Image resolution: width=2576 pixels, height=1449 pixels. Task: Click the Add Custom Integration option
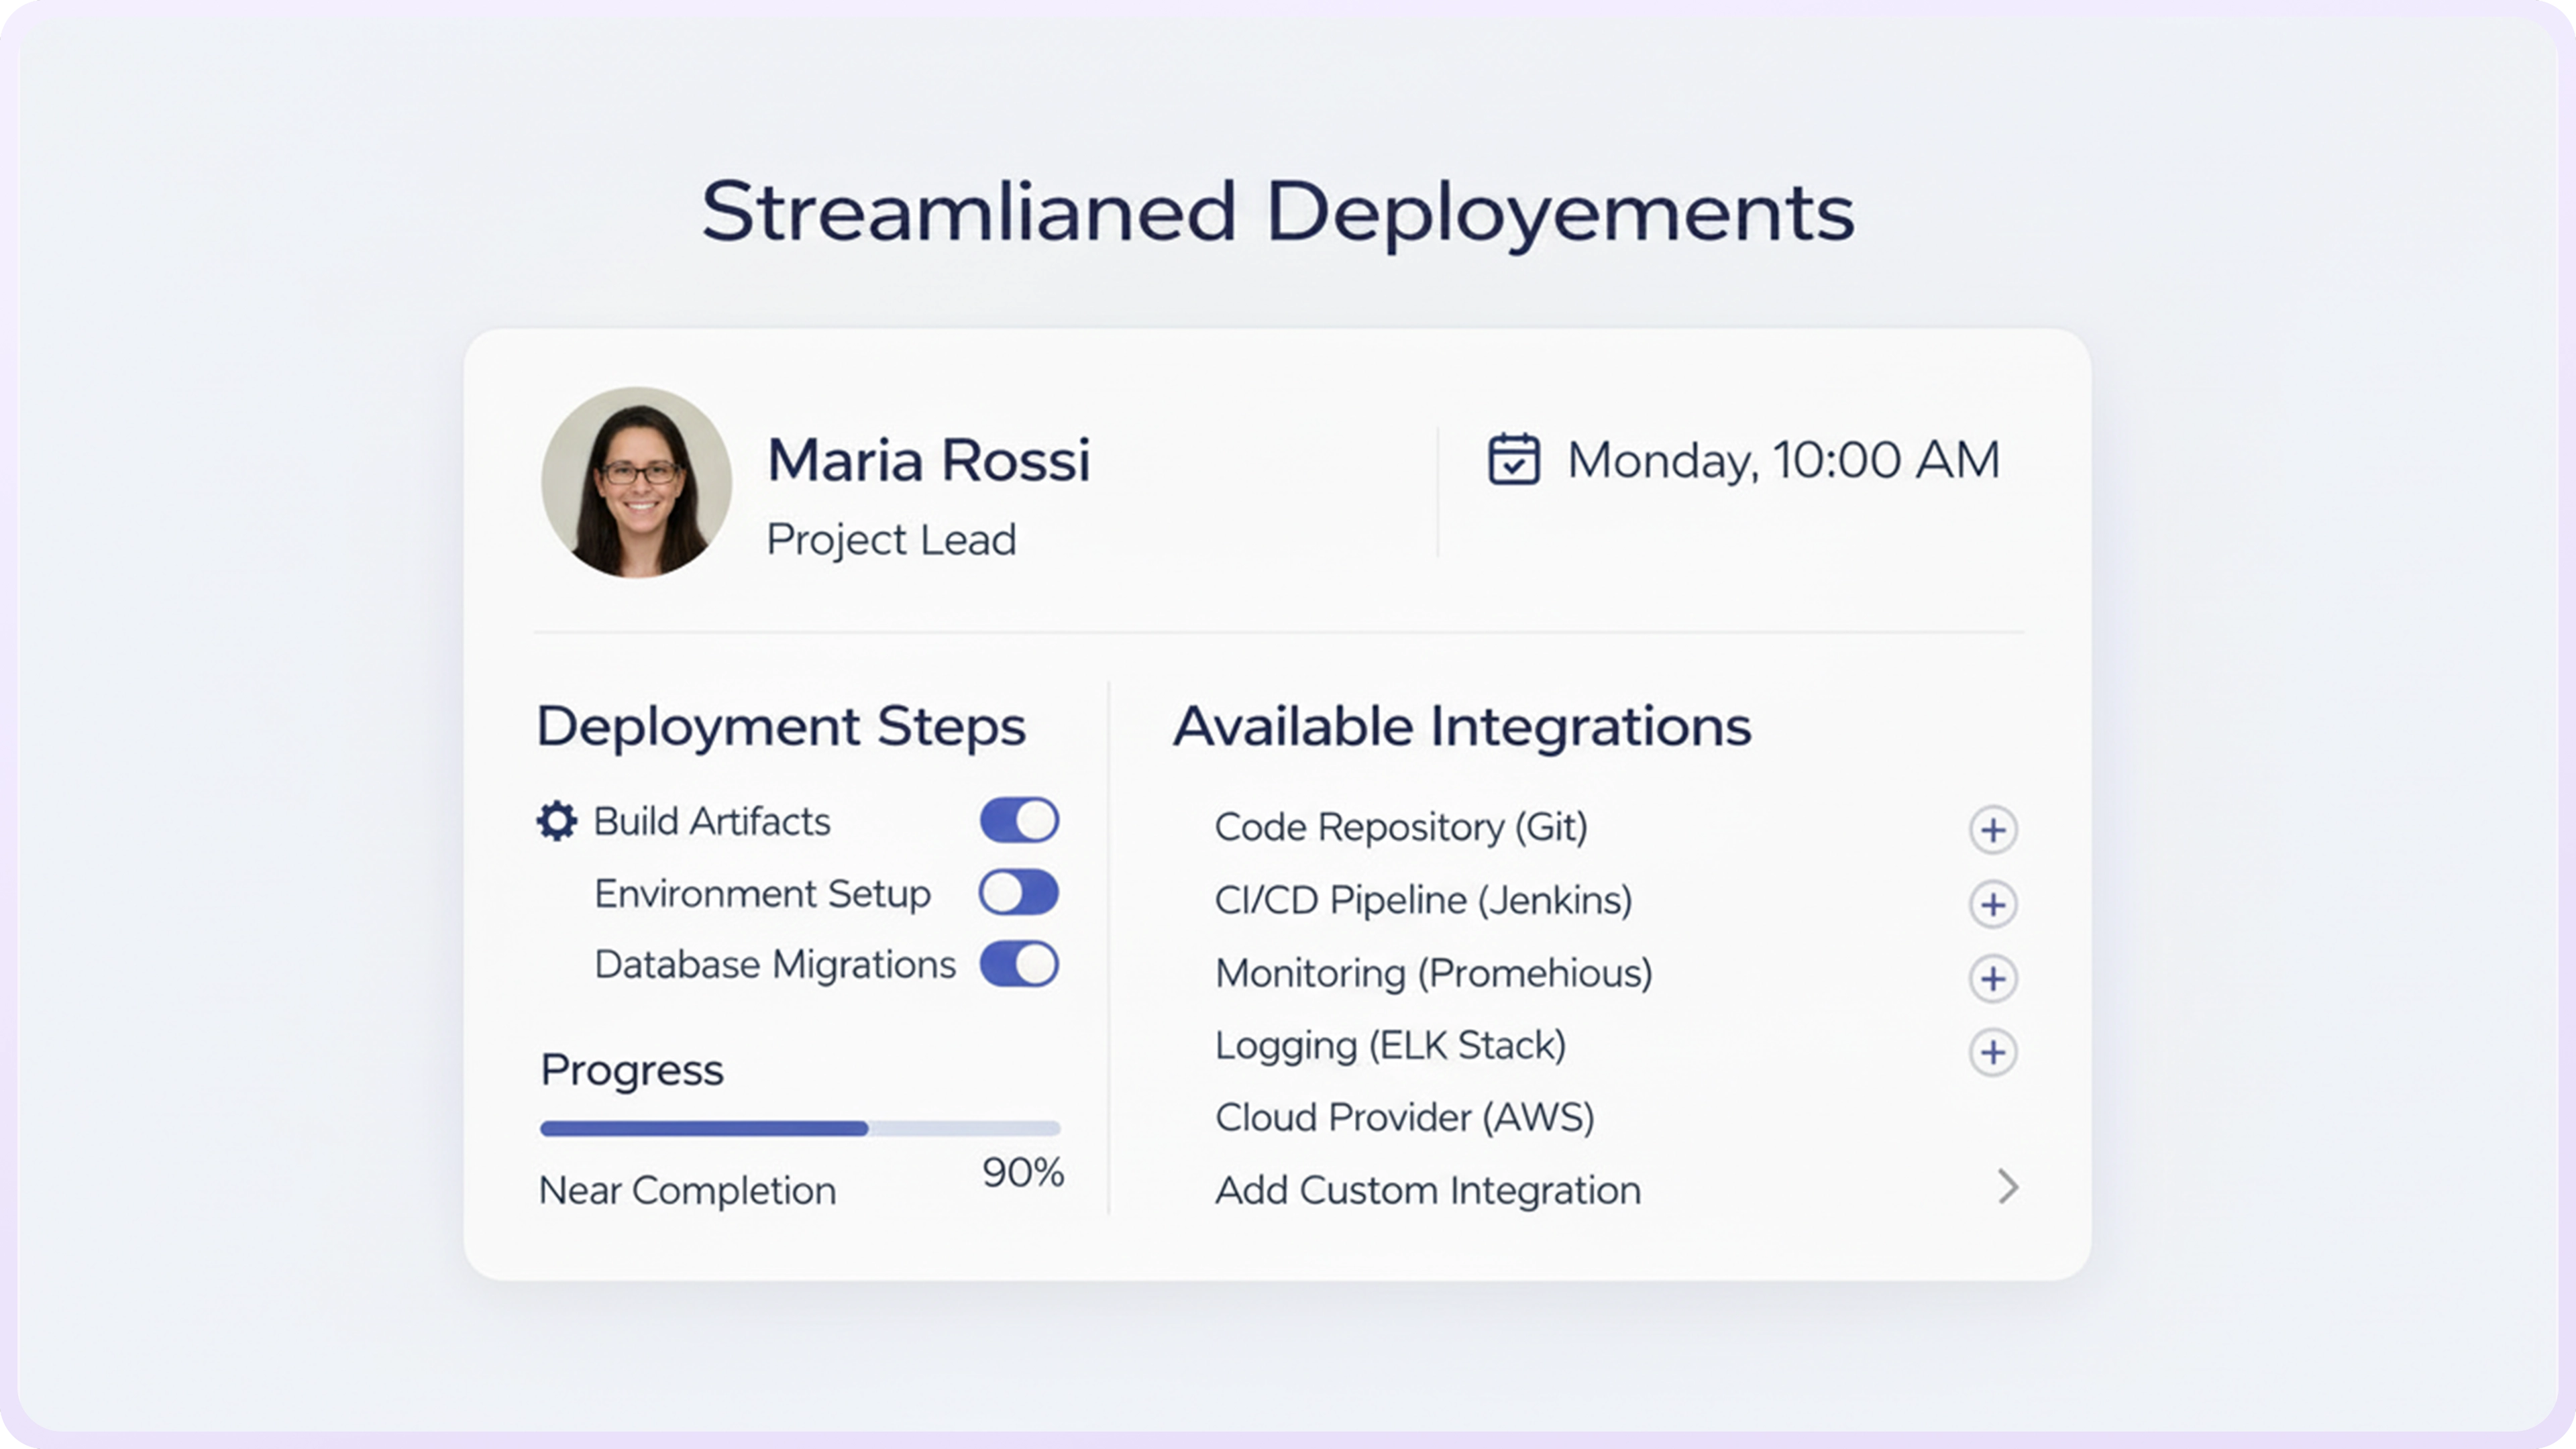pyautogui.click(x=1428, y=1190)
